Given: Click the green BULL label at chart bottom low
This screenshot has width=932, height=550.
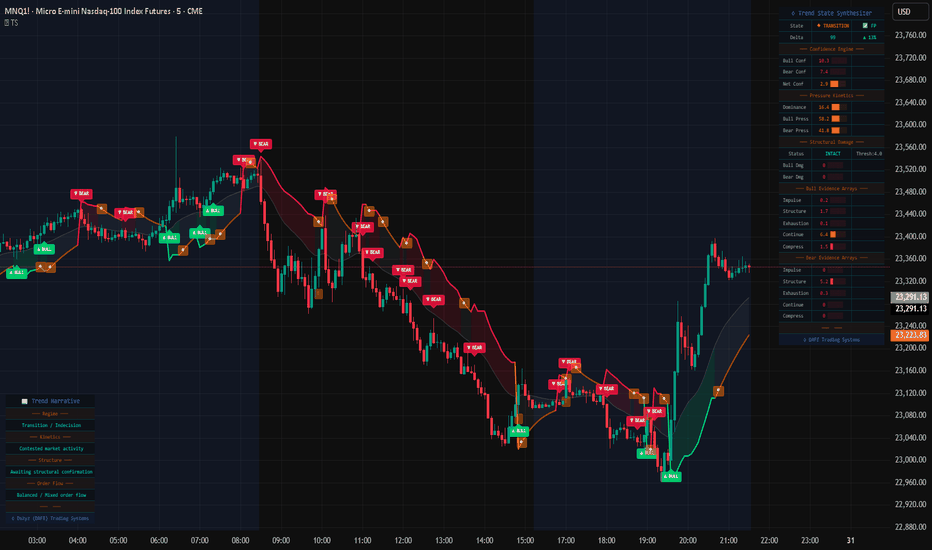Looking at the screenshot, I should [x=670, y=476].
